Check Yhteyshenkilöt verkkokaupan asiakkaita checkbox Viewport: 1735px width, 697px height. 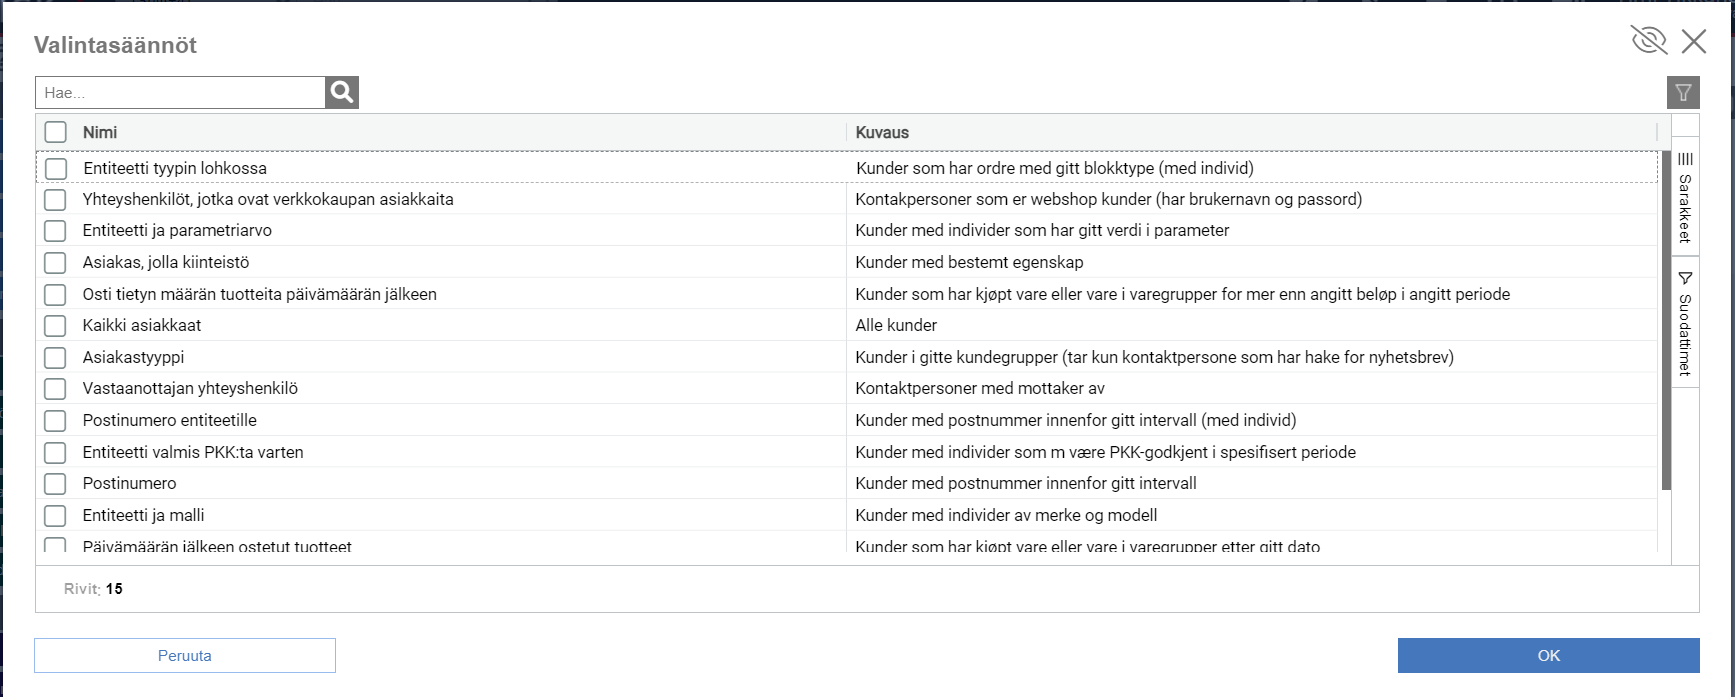tap(56, 199)
